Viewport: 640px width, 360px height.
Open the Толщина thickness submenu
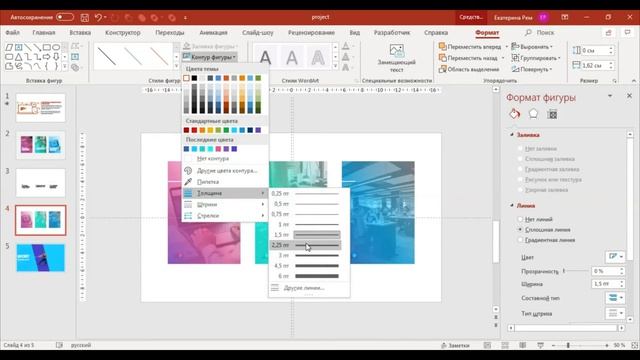tap(225, 193)
